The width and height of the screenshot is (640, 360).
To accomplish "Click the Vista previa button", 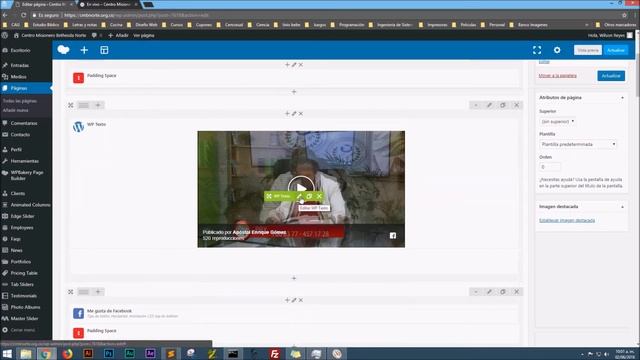I will [588, 50].
